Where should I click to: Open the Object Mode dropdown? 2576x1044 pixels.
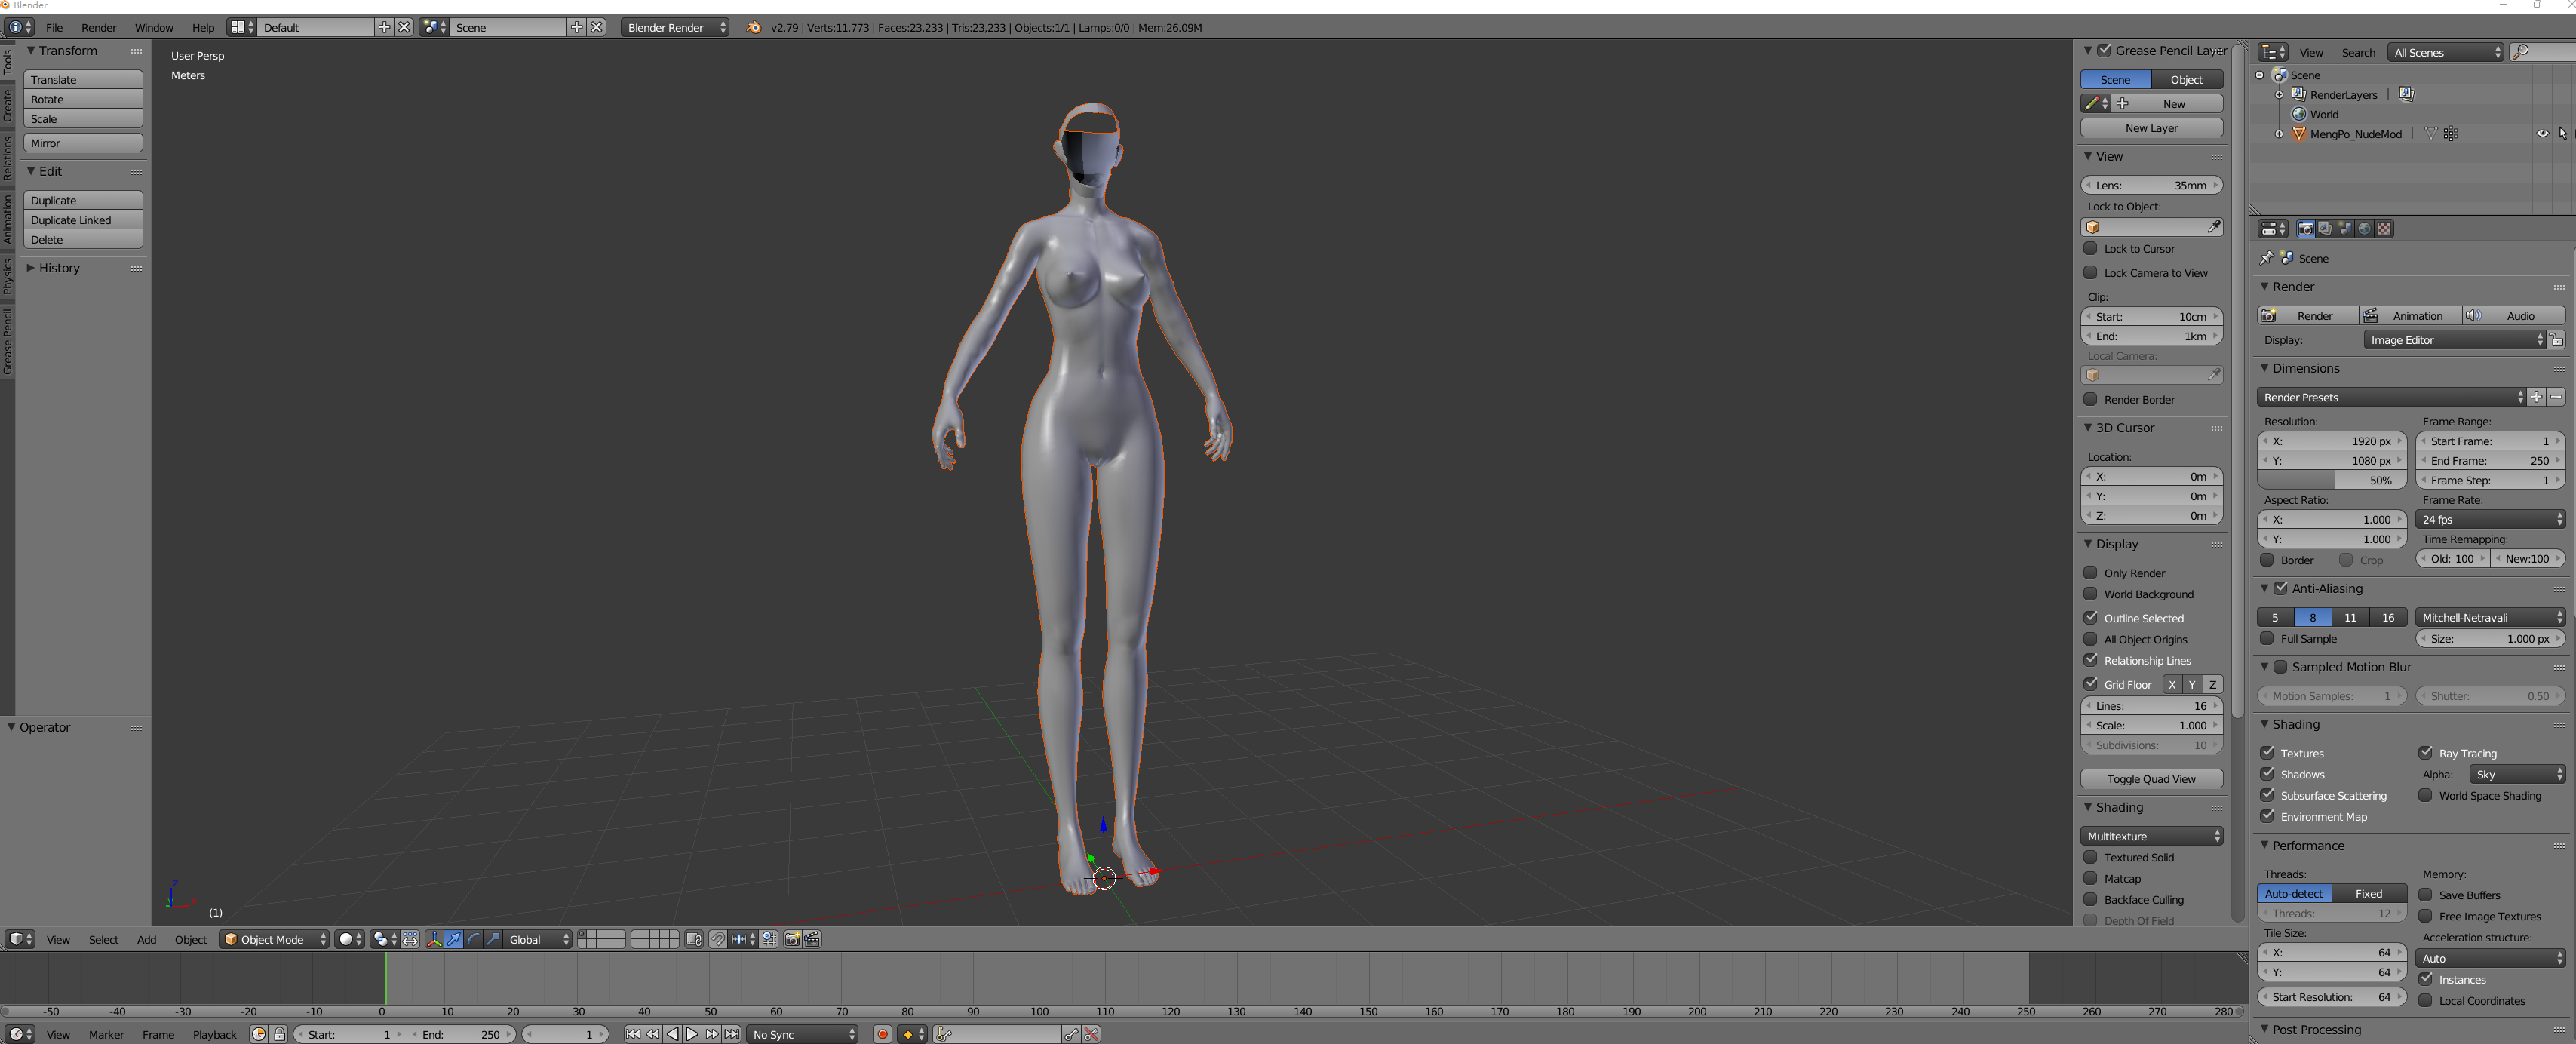point(274,939)
